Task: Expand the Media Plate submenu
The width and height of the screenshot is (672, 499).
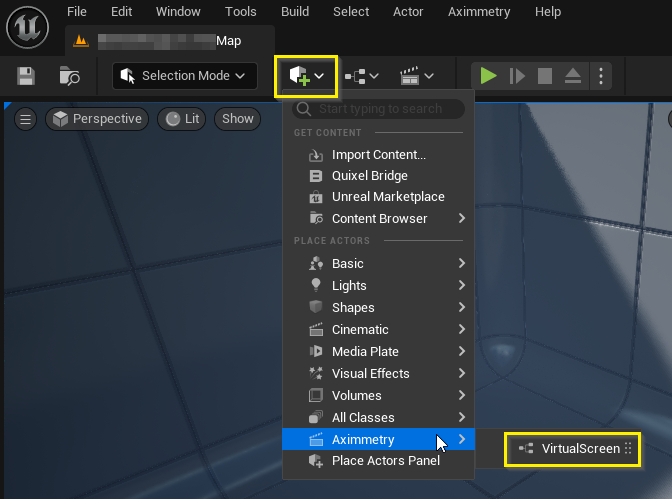Action: point(378,352)
